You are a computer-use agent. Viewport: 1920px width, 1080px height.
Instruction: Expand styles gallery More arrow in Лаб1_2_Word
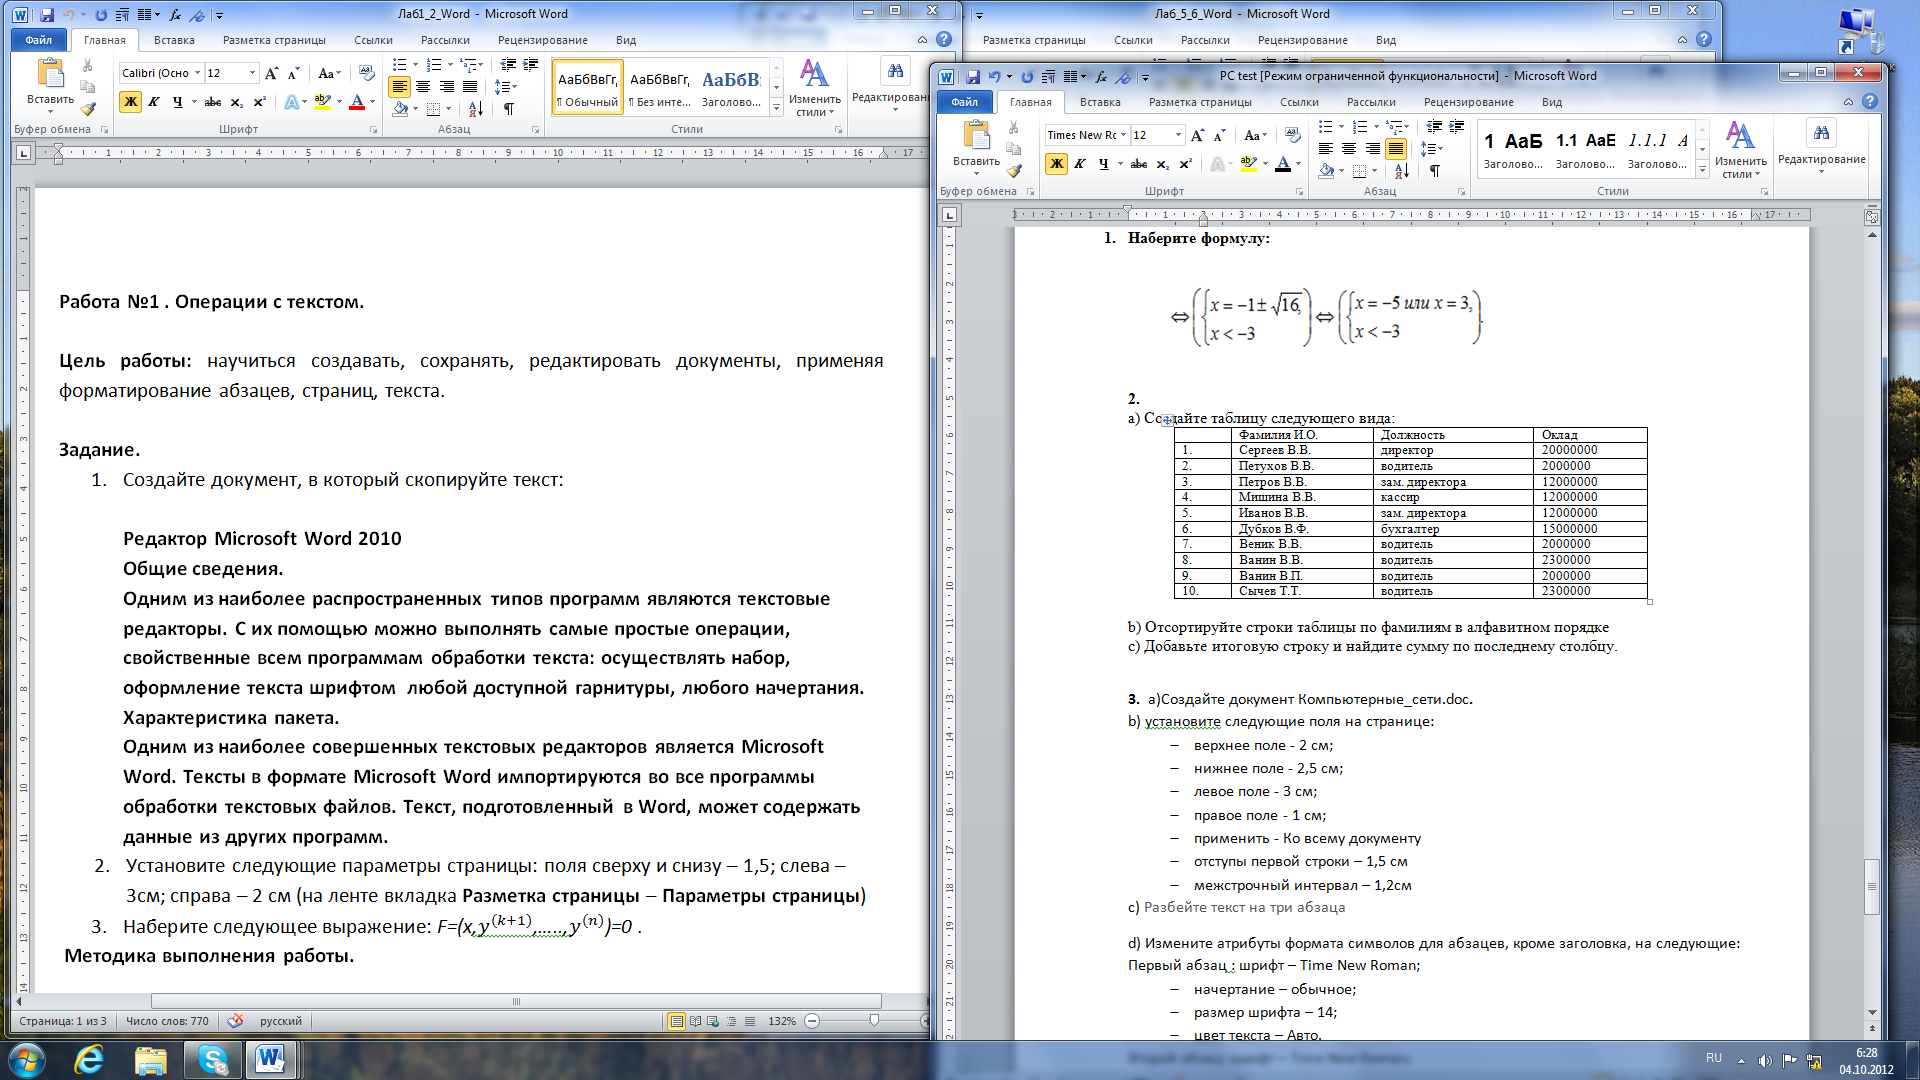click(x=776, y=108)
